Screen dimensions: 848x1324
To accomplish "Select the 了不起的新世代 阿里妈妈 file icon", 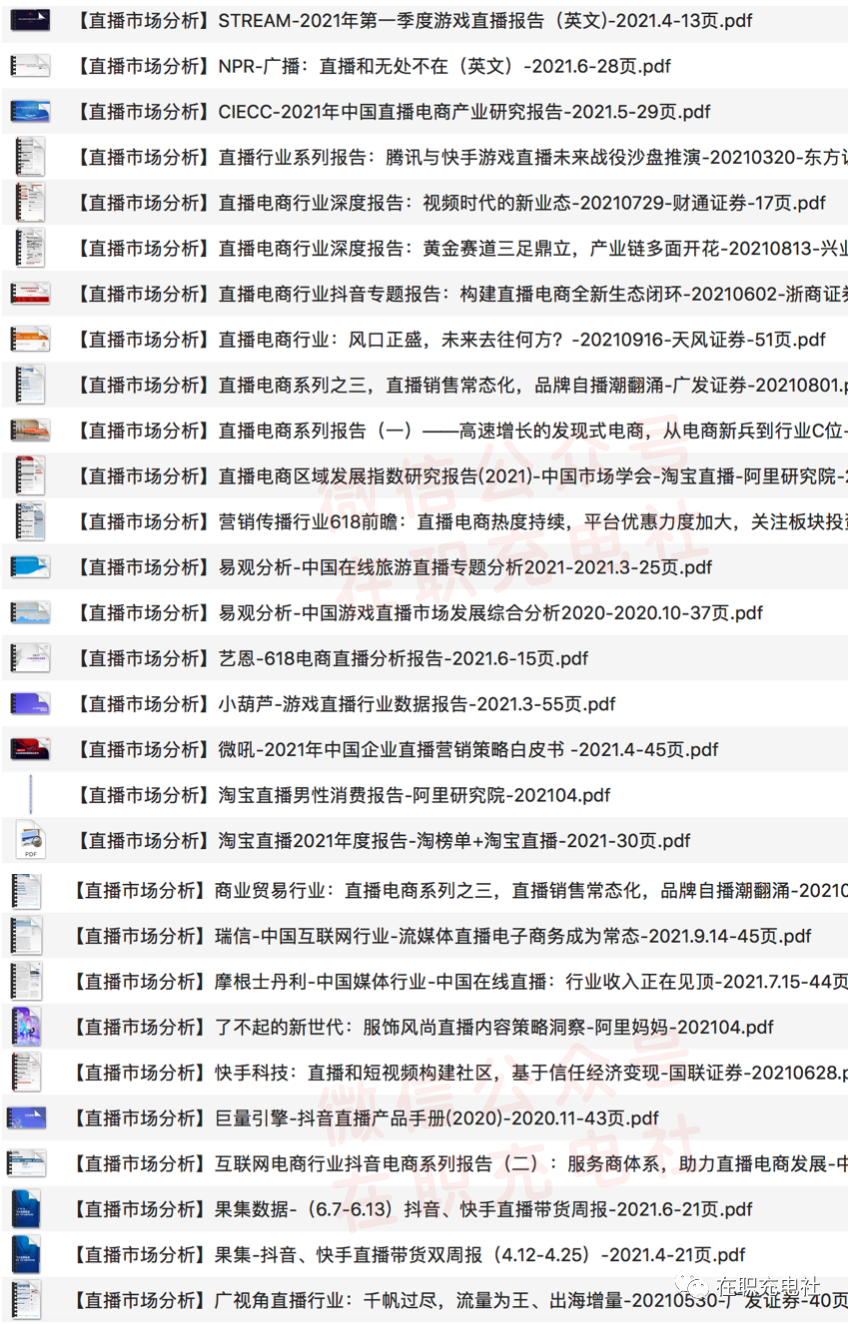I will [x=26, y=1027].
